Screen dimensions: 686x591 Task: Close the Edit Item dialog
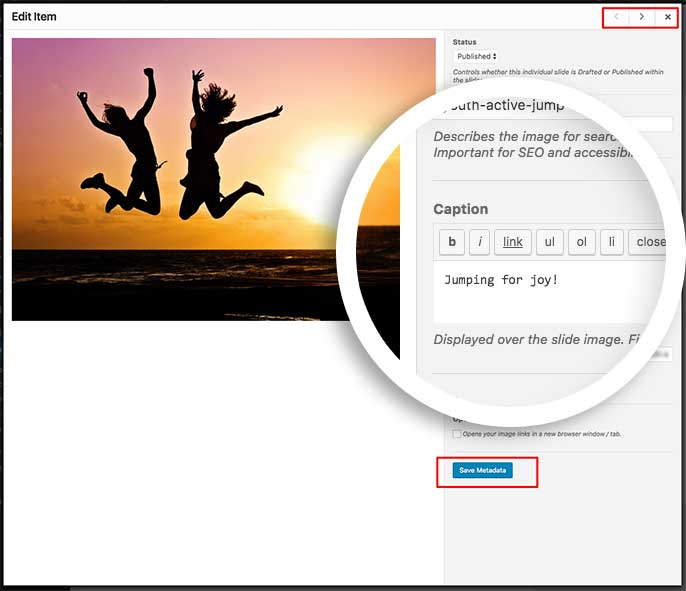tap(667, 17)
